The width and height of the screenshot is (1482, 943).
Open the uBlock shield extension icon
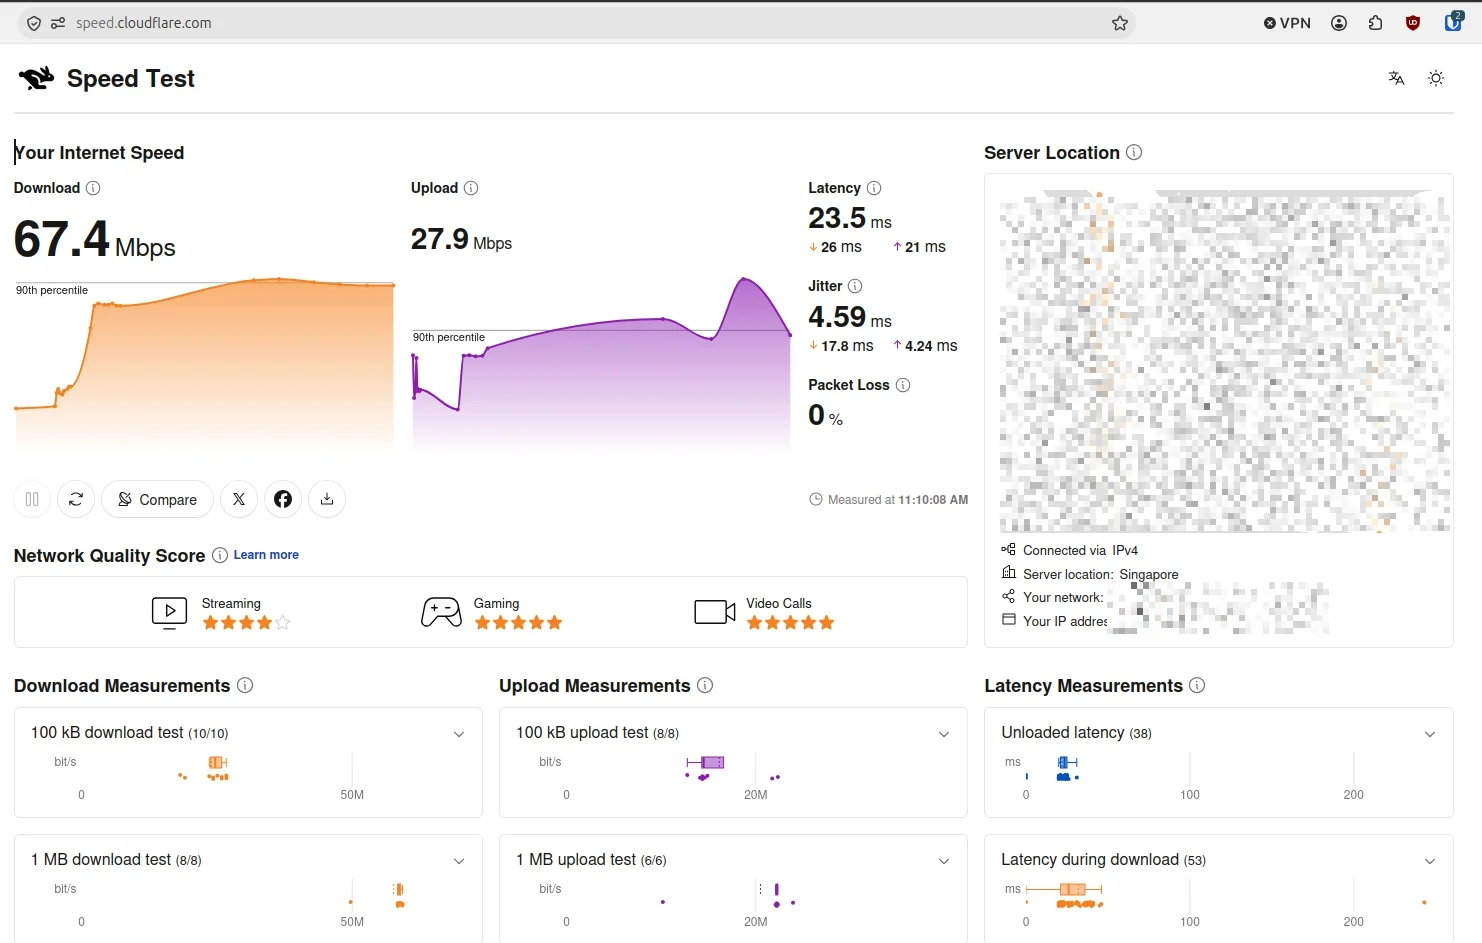tap(1413, 23)
